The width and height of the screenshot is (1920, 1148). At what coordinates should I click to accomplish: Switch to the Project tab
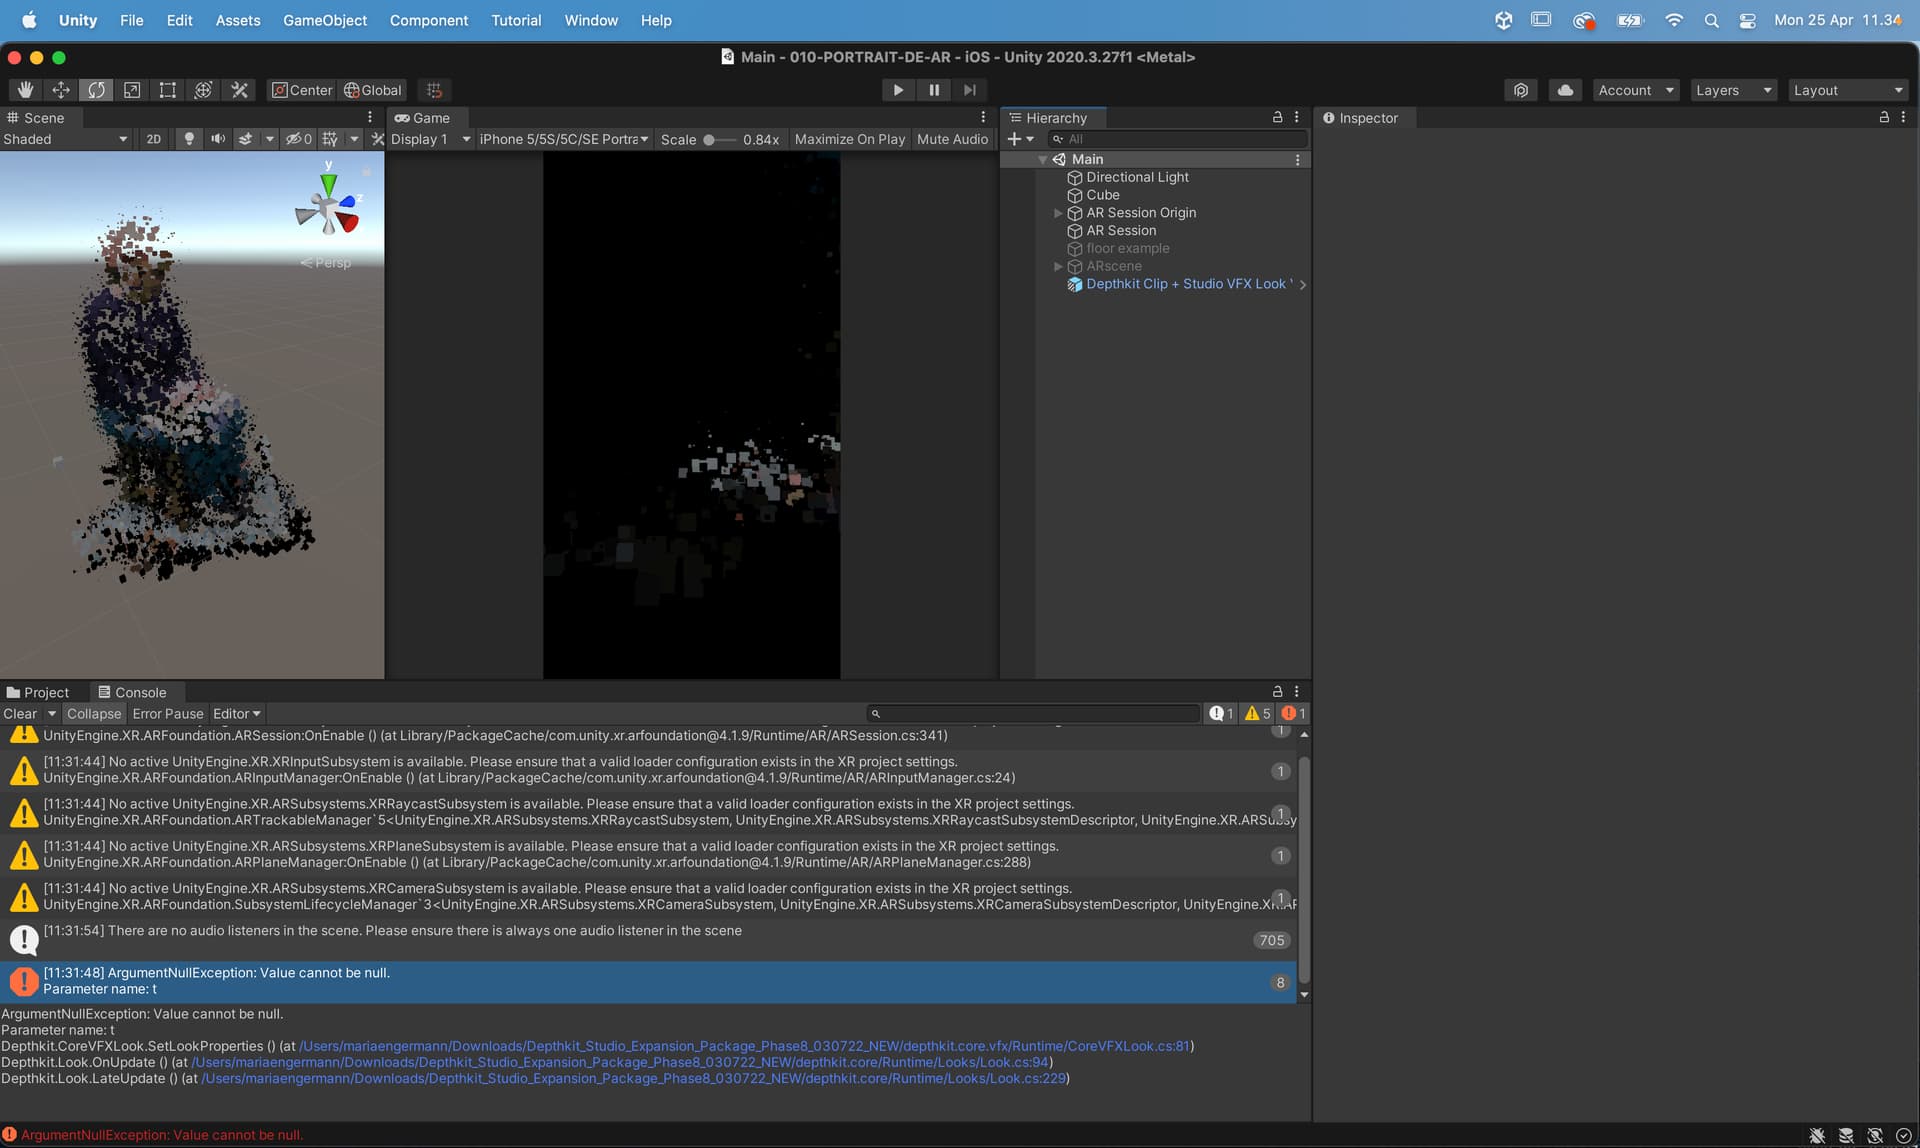click(x=38, y=692)
